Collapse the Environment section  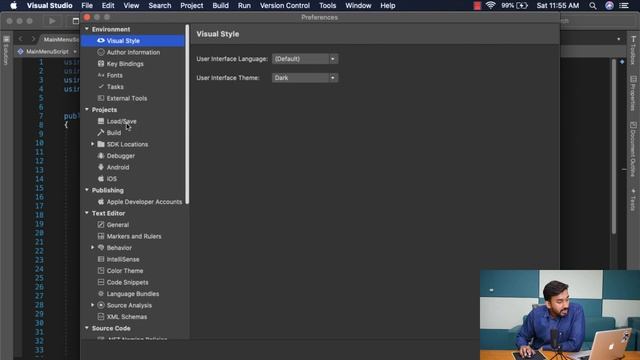(x=87, y=29)
